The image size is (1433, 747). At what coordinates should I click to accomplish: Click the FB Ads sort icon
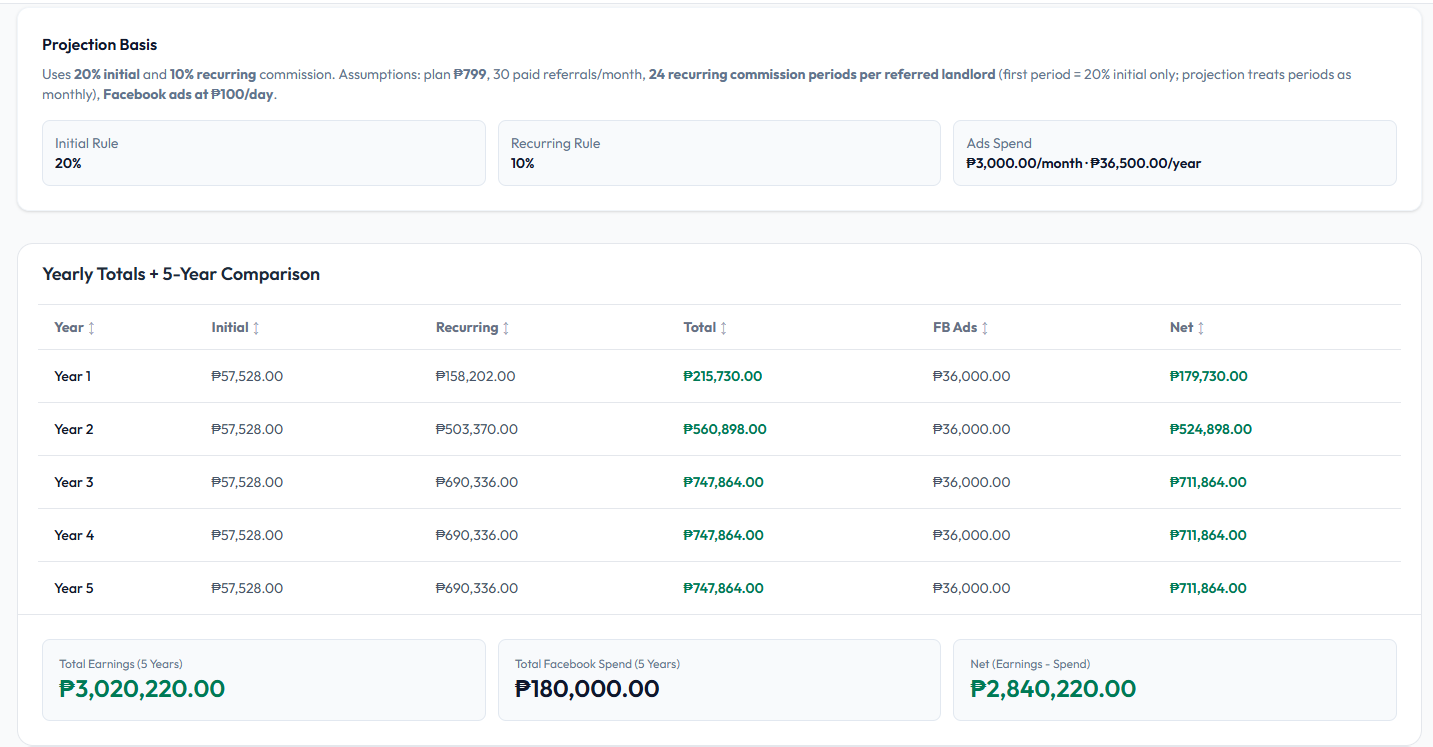(985, 328)
